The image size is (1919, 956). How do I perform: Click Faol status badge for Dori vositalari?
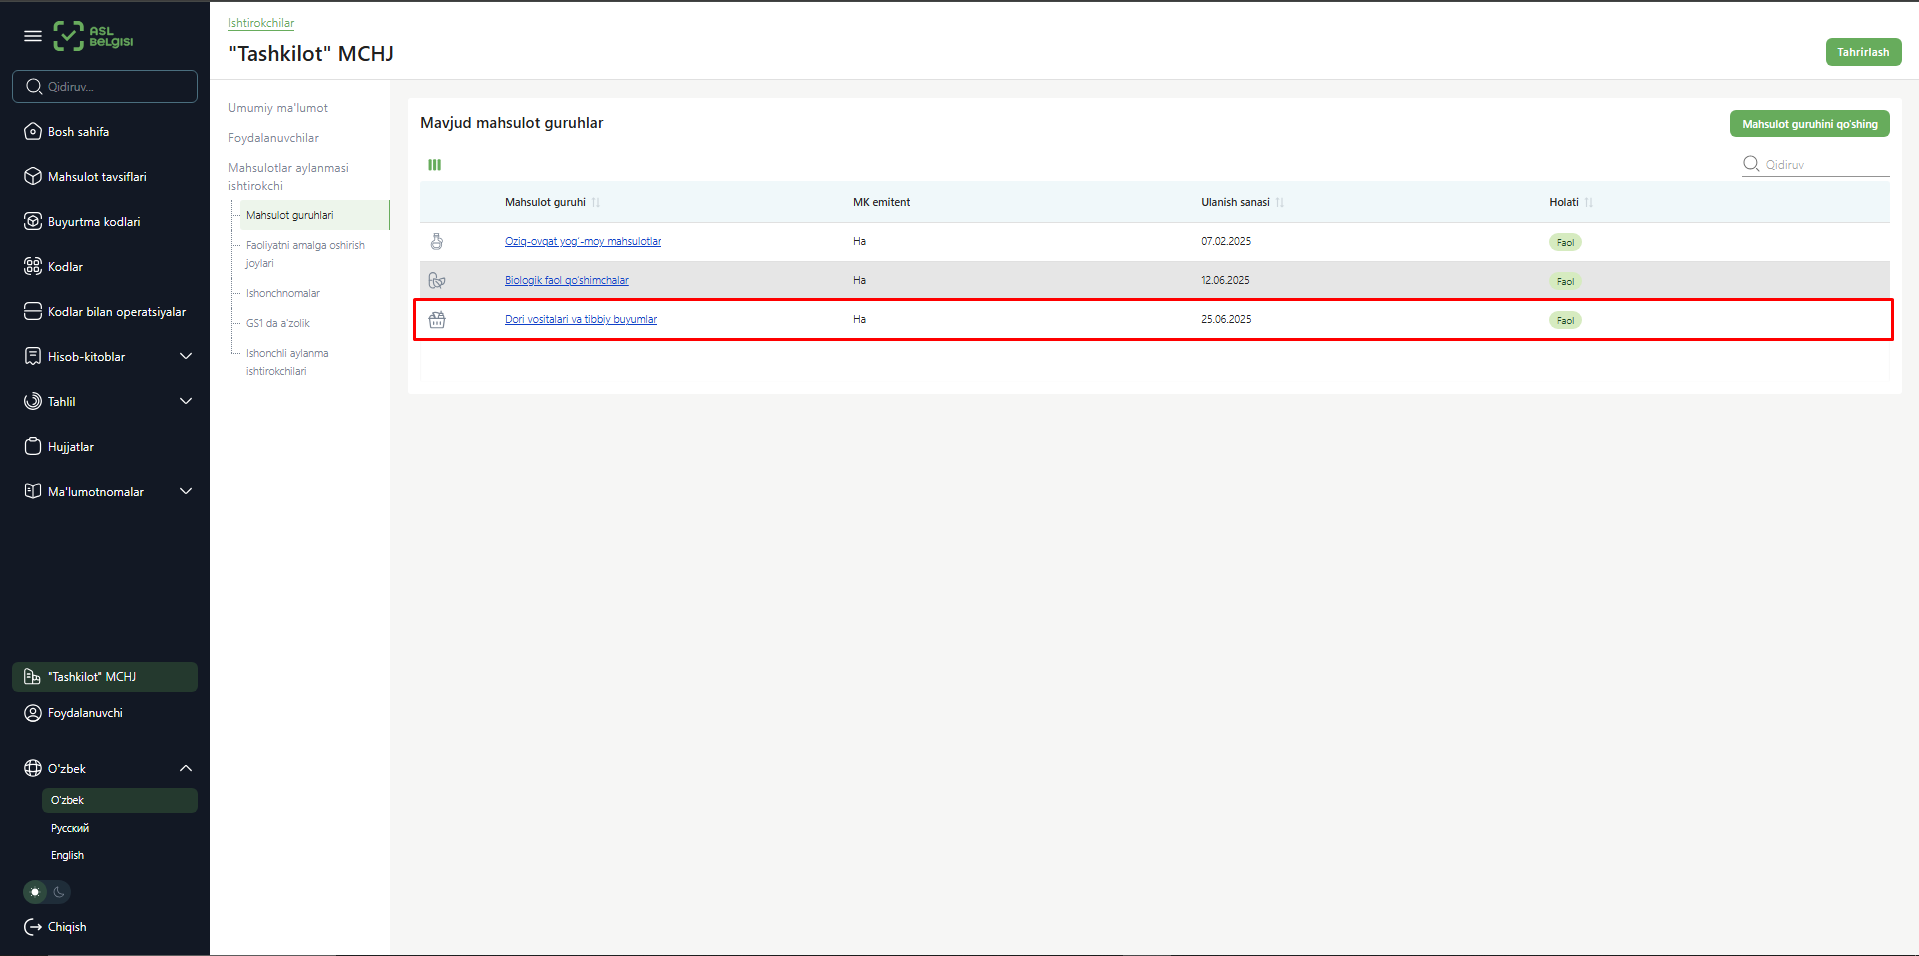tap(1565, 320)
